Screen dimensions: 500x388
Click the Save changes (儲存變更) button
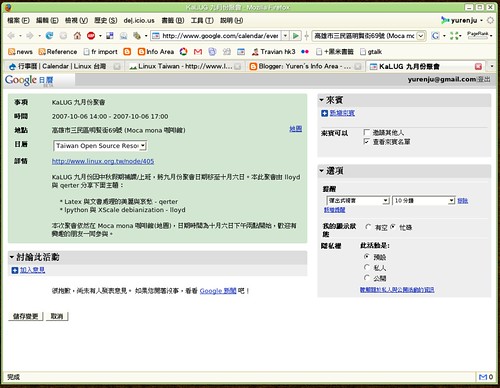[x=26, y=316]
